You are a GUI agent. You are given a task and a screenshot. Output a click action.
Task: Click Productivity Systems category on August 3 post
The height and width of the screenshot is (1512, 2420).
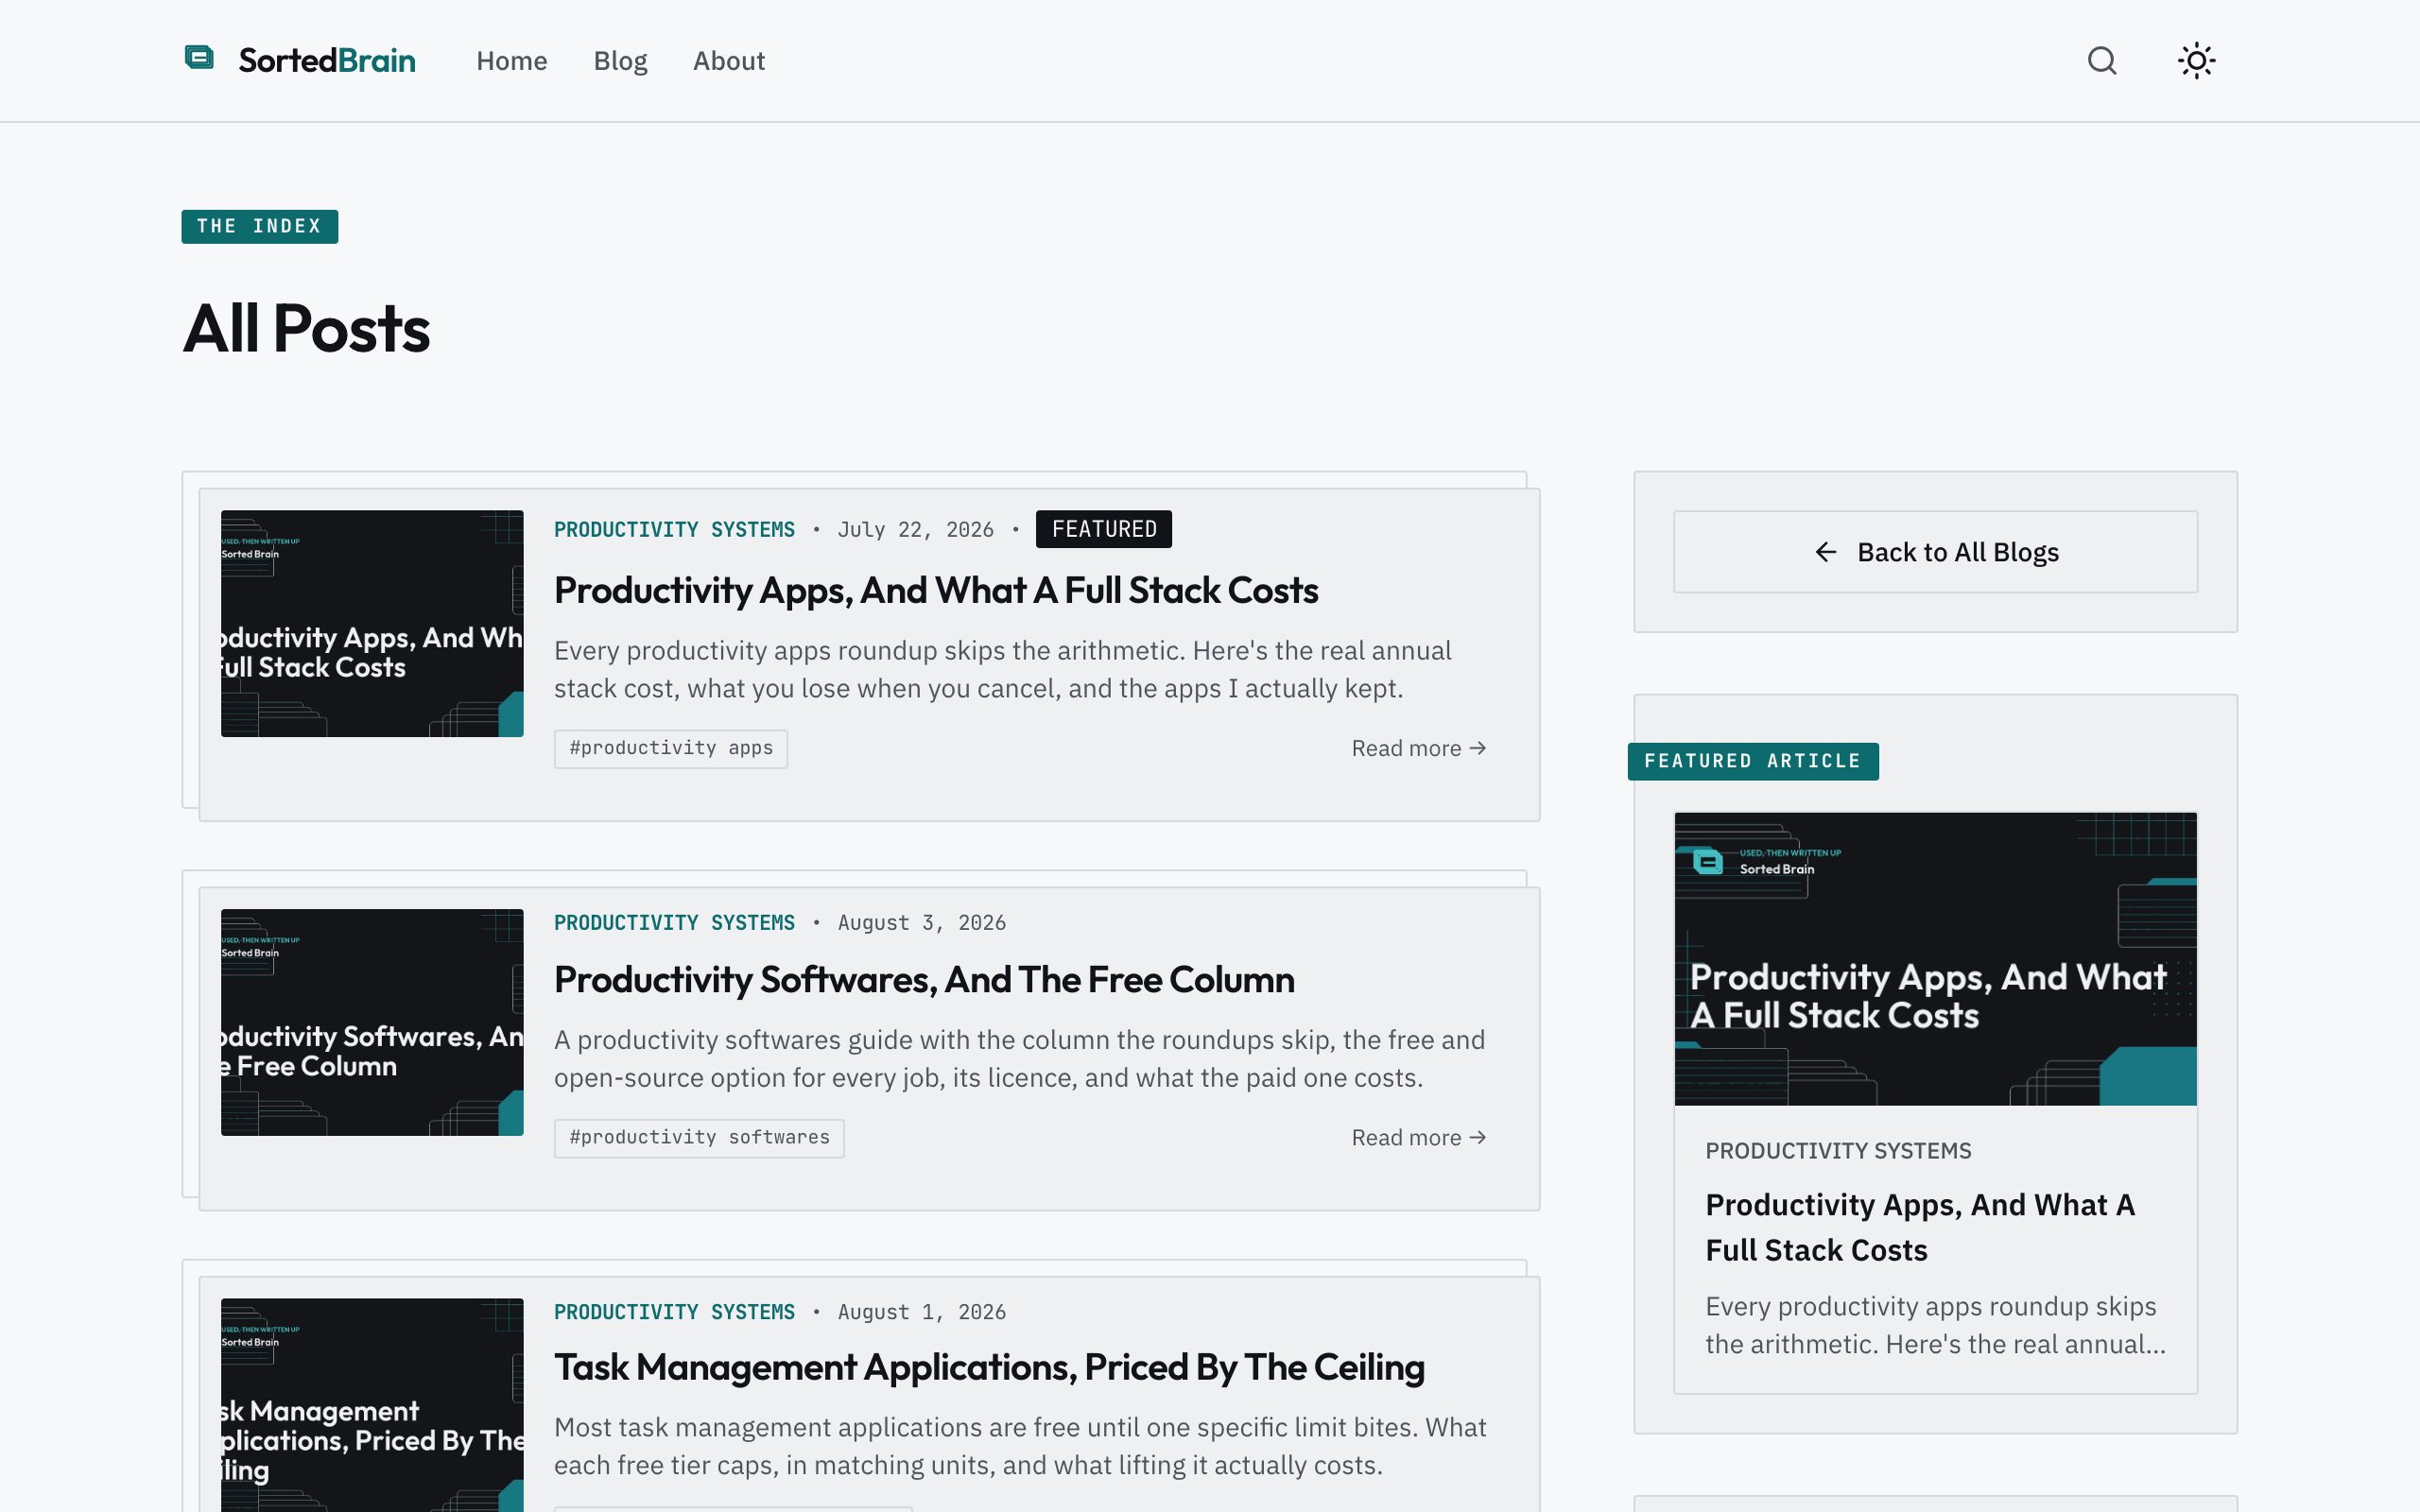click(674, 922)
